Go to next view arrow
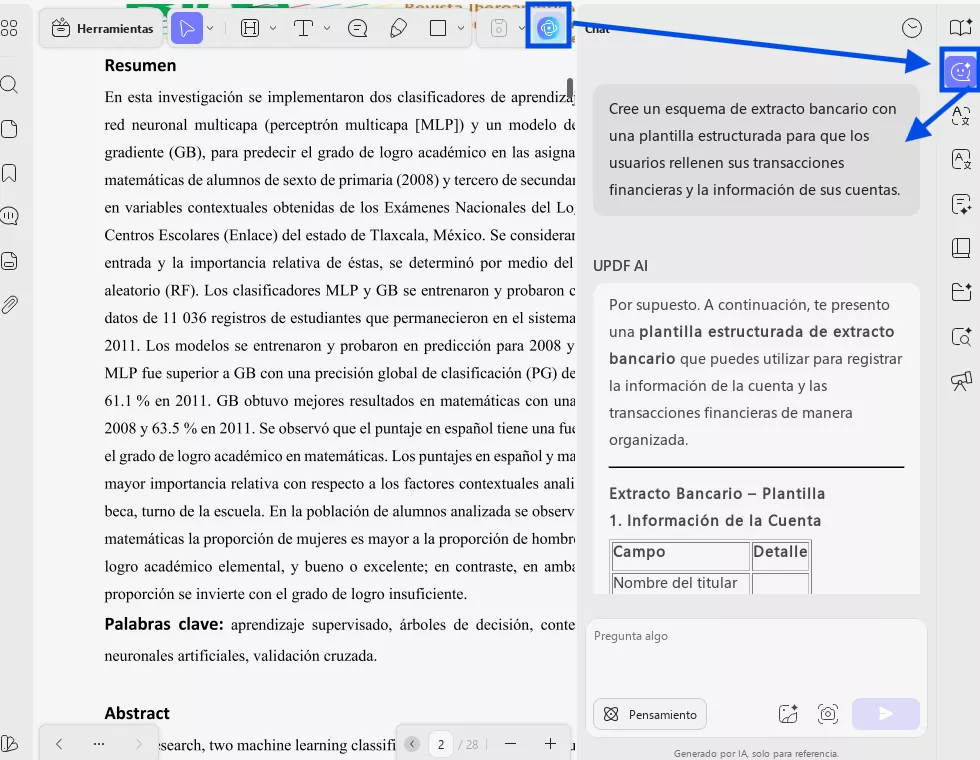This screenshot has width=980, height=760. (x=138, y=744)
